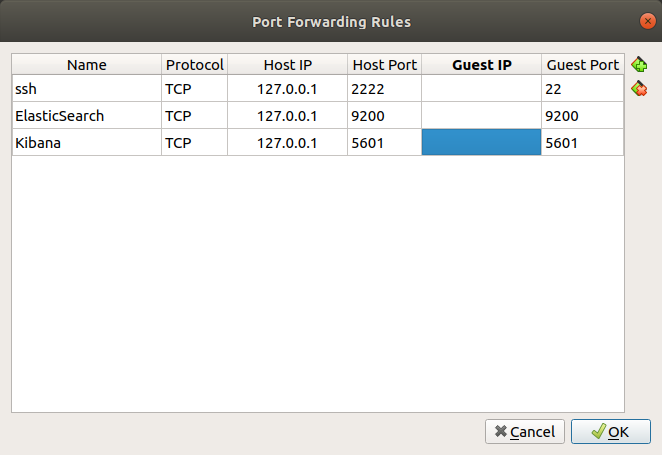
Task: Click the remove selected rule icon
Action: 639,89
